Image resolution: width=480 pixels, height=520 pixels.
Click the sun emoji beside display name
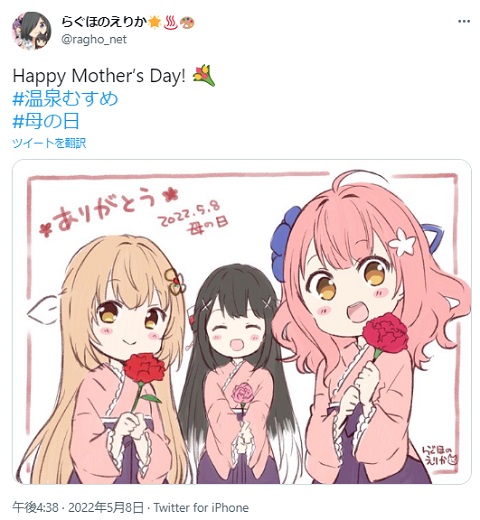pos(154,22)
